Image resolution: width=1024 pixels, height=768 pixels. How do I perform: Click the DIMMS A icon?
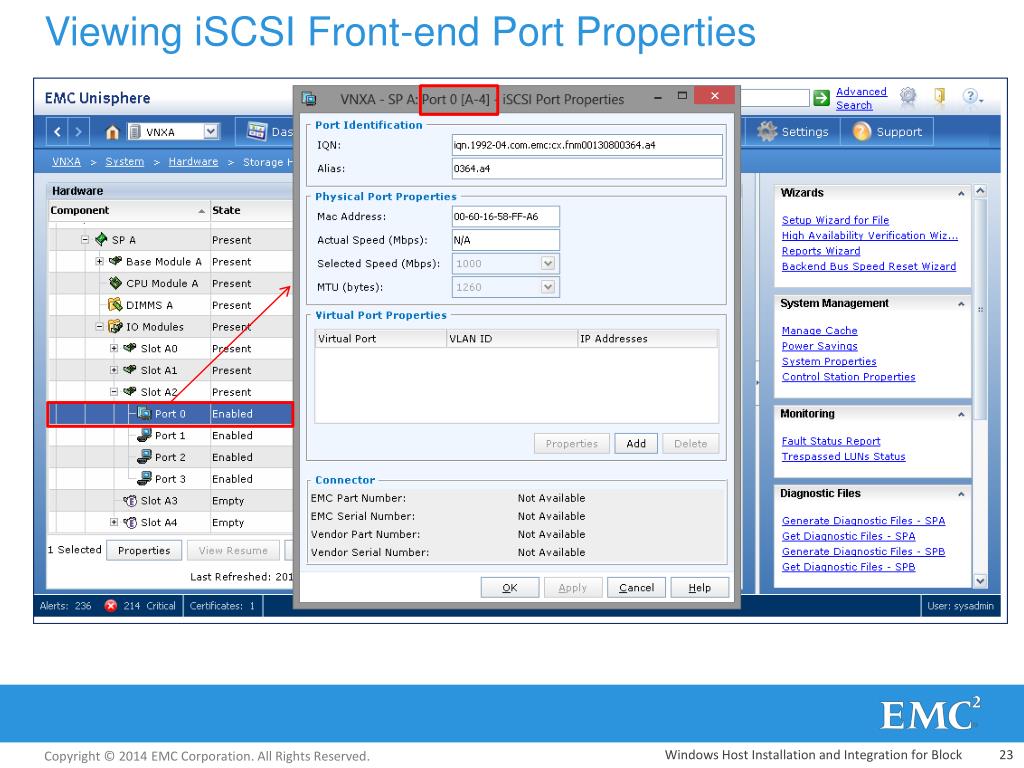115,304
